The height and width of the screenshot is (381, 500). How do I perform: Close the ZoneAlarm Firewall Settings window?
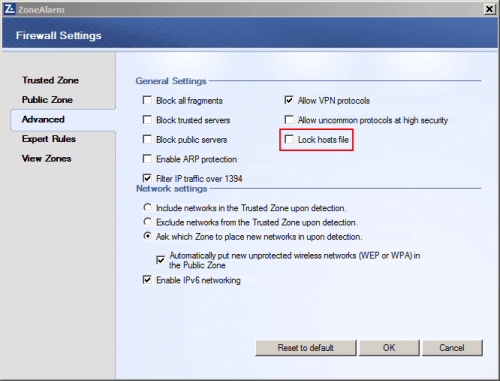(x=489, y=9)
